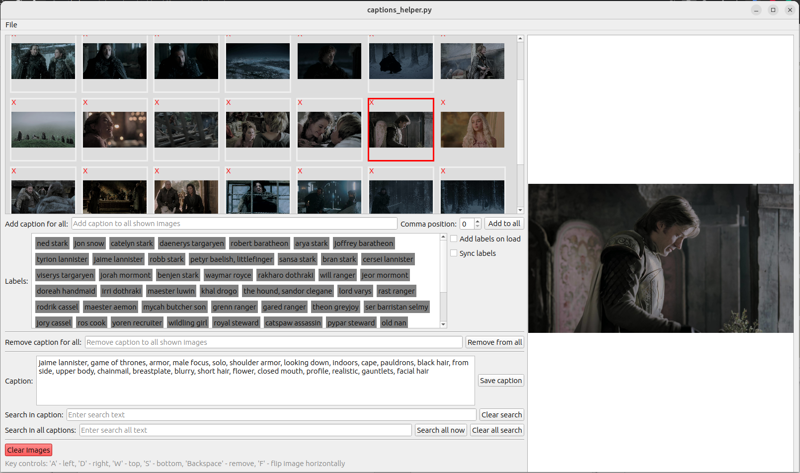Click the Save caption button
This screenshot has height=473, width=800.
tap(501, 381)
